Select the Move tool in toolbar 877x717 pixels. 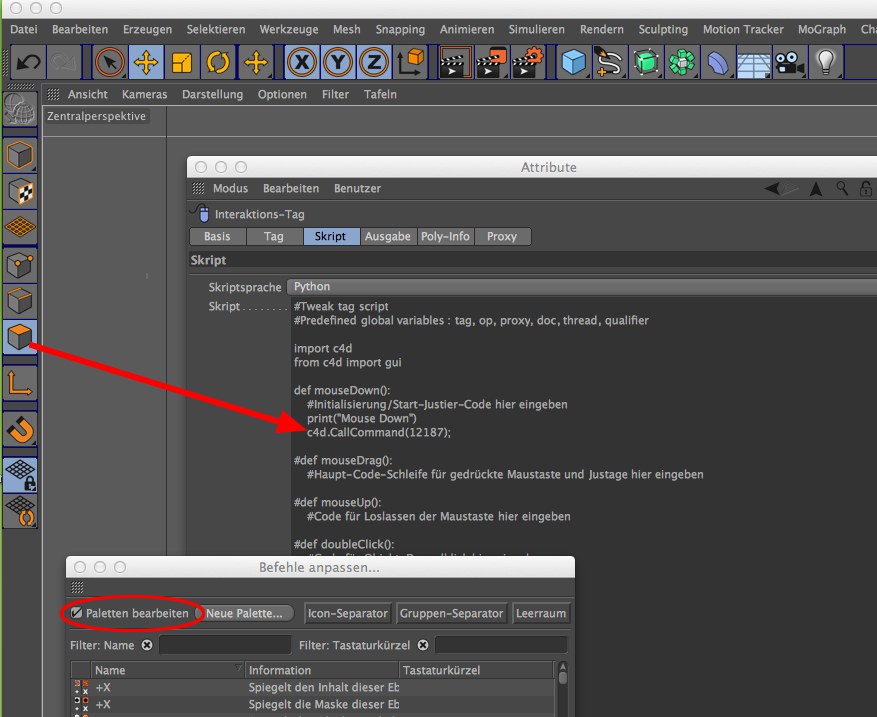click(x=146, y=64)
